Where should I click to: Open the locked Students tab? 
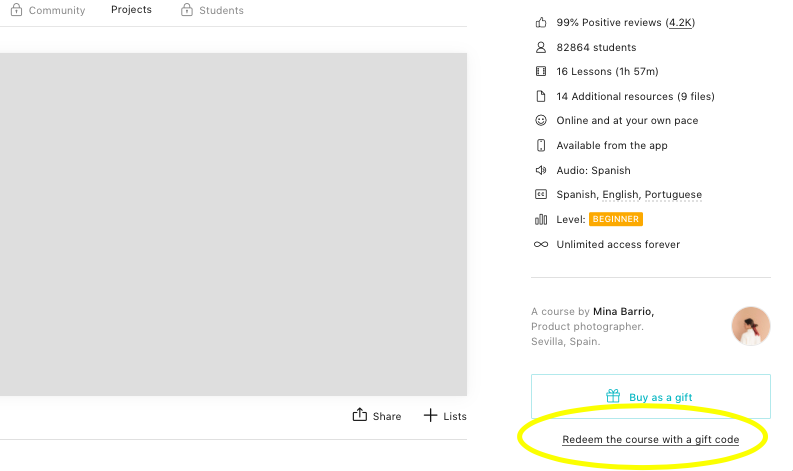tap(212, 10)
